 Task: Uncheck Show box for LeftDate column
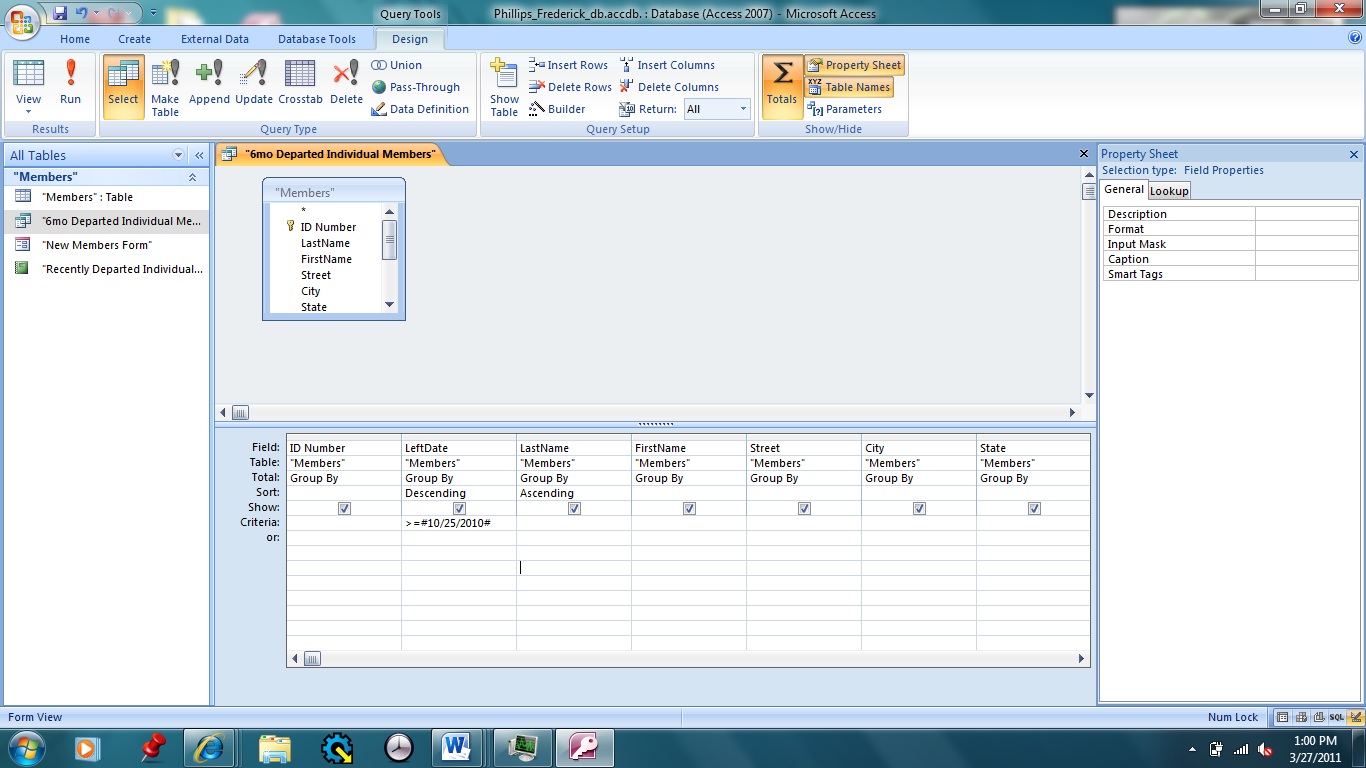pyautogui.click(x=459, y=508)
